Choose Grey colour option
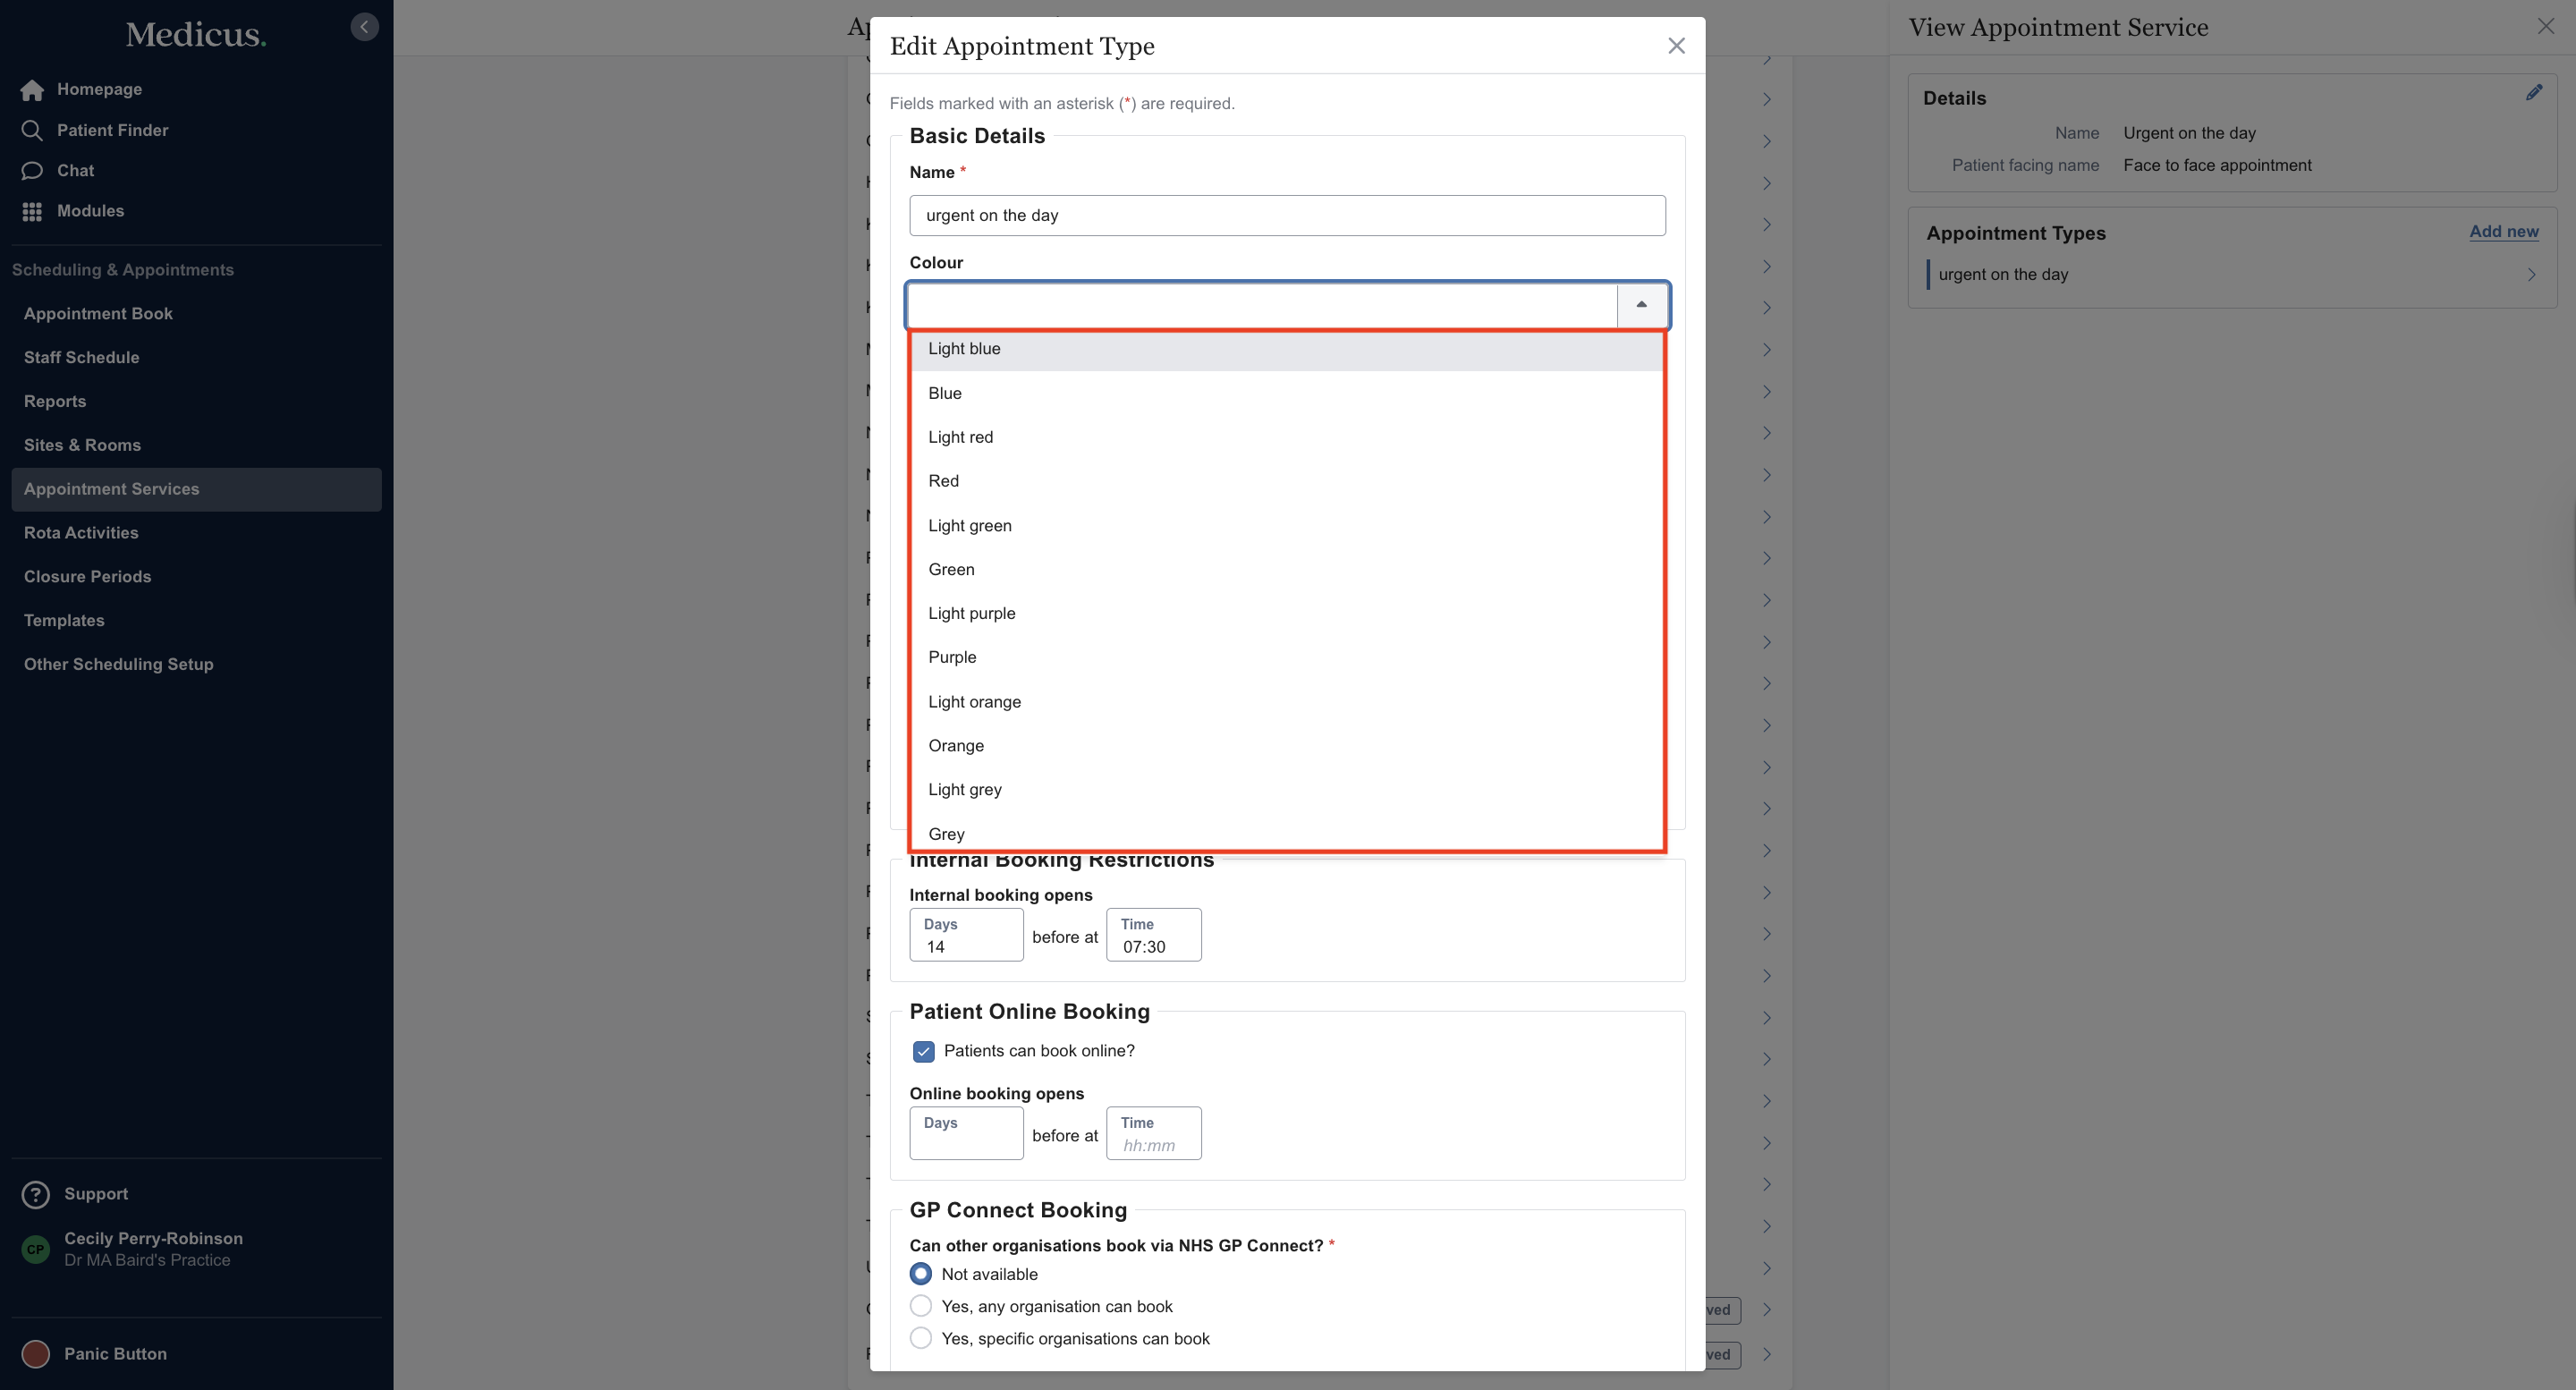The height and width of the screenshot is (1390, 2576). pos(1286,832)
